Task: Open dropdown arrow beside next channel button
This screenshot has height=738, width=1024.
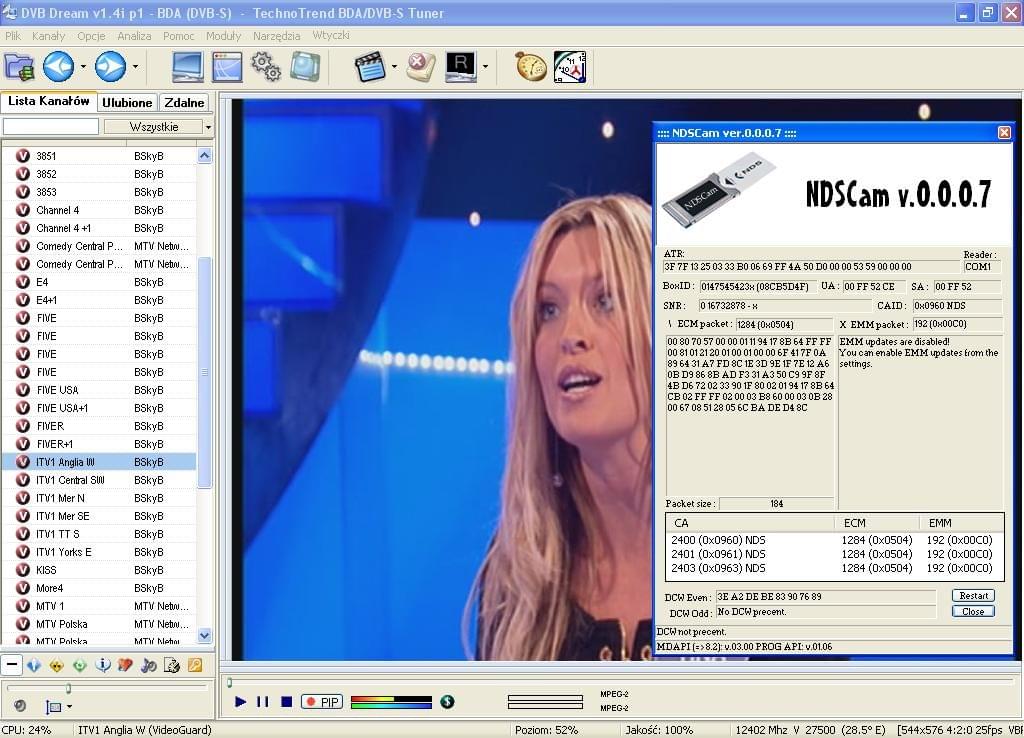Action: tap(135, 67)
